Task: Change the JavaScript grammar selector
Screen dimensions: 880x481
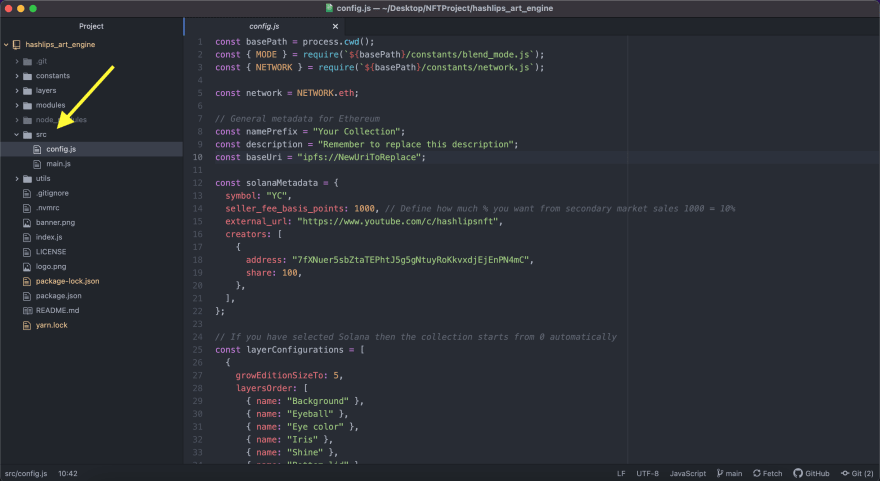Action: pyautogui.click(x=688, y=473)
